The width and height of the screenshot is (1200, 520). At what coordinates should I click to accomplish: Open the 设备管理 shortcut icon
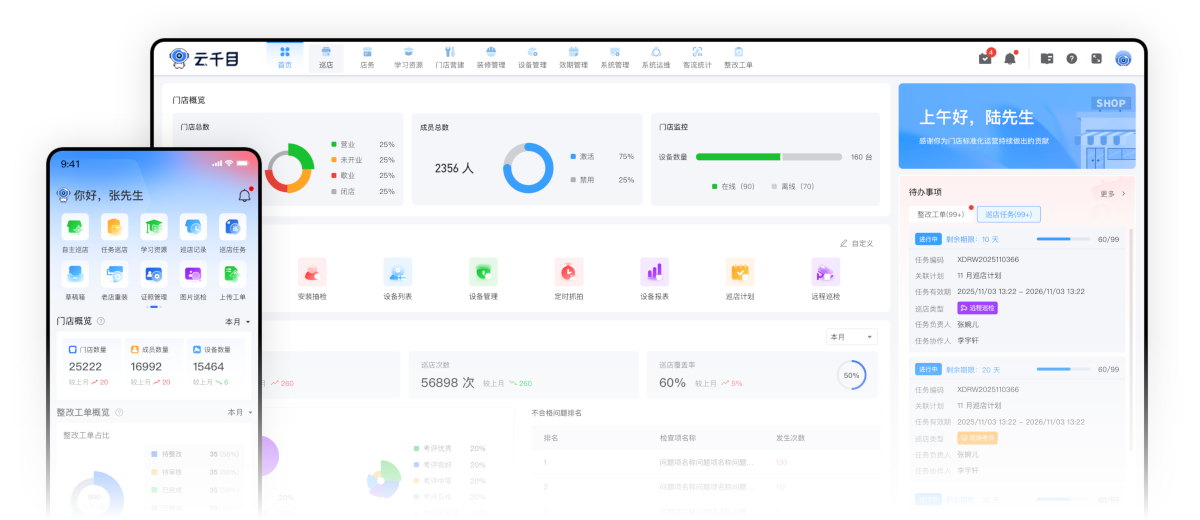(x=483, y=272)
